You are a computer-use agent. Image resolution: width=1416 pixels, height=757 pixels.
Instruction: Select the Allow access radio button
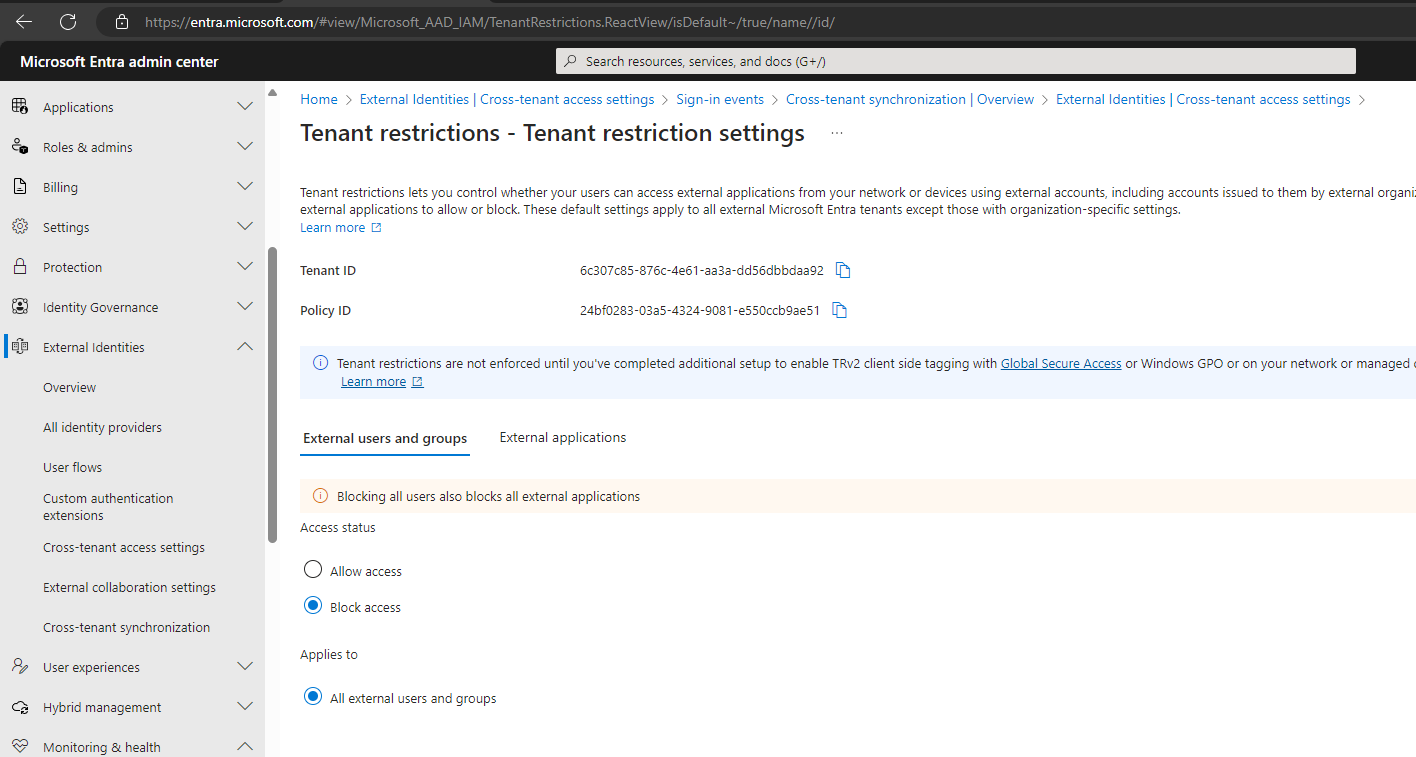coord(313,570)
